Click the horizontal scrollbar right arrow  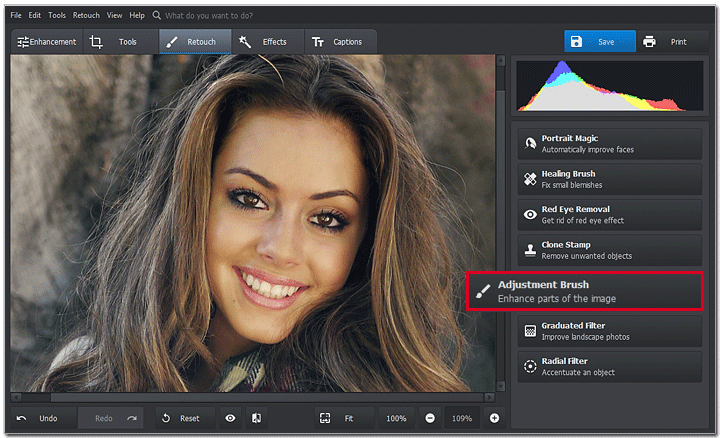489,397
